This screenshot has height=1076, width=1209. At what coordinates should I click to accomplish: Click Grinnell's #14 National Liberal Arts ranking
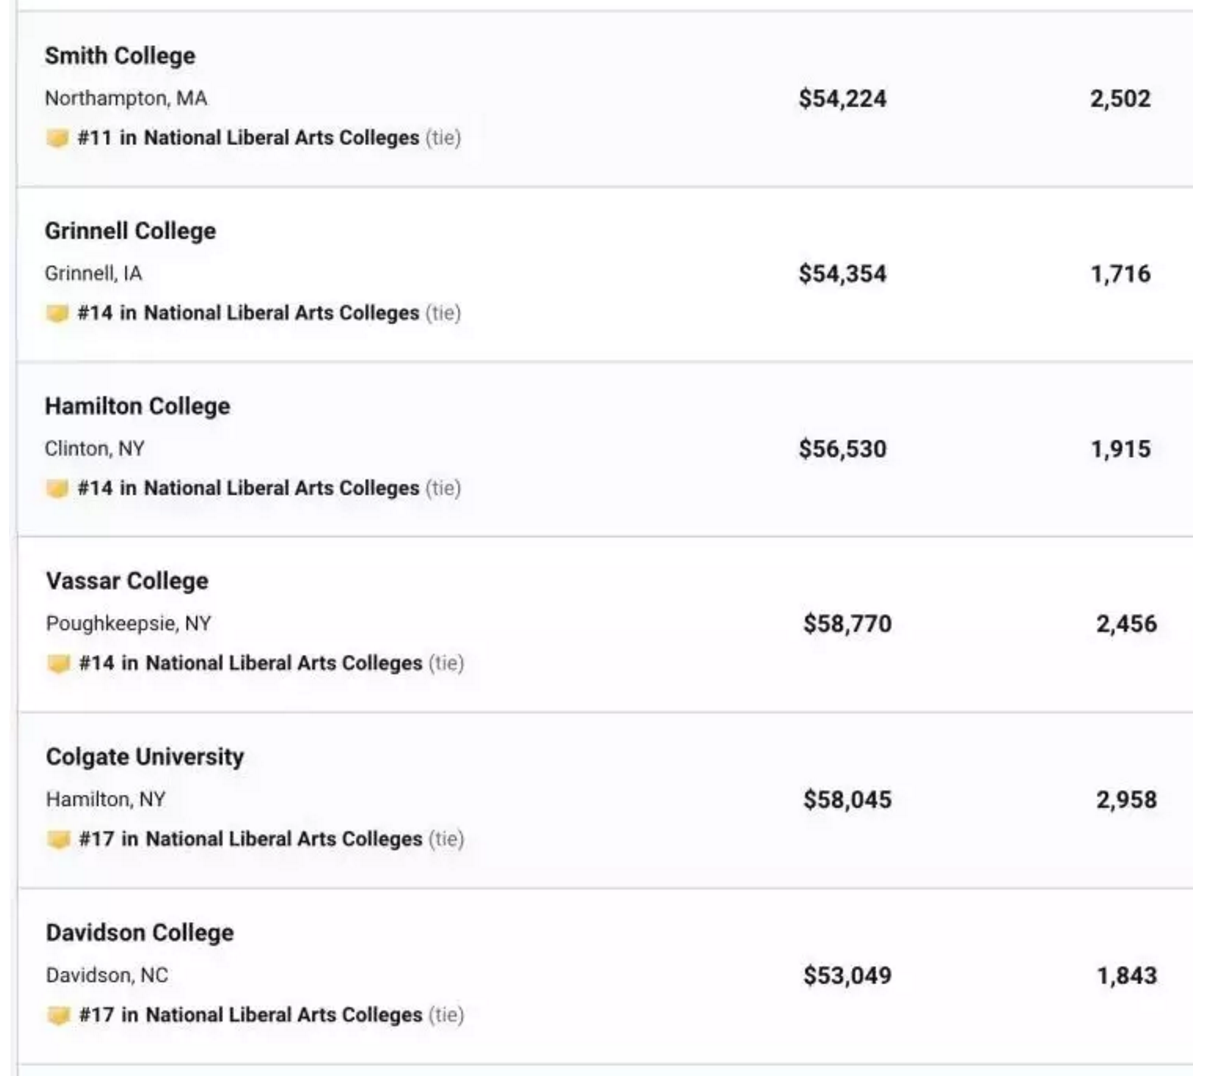point(248,313)
